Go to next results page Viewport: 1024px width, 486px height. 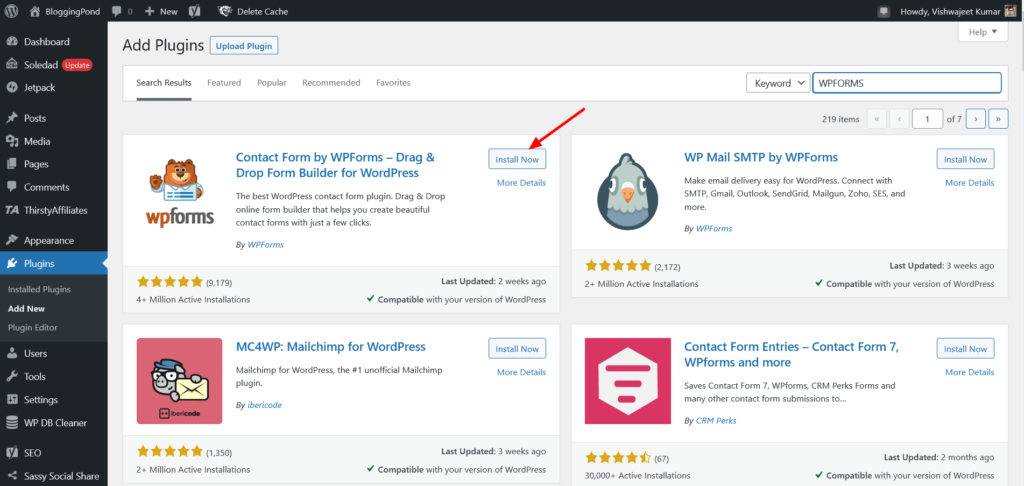[976, 120]
